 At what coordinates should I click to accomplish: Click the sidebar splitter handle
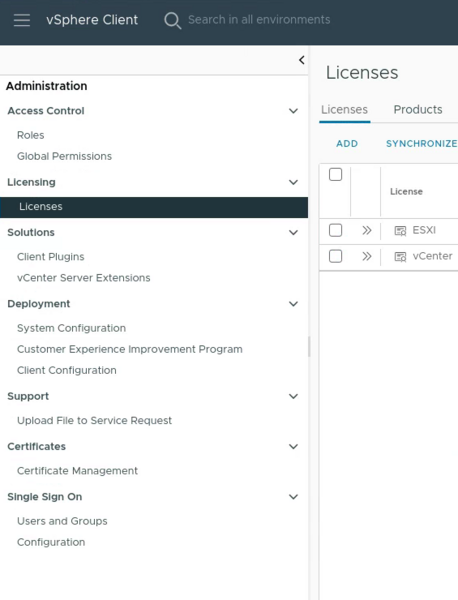[309, 347]
